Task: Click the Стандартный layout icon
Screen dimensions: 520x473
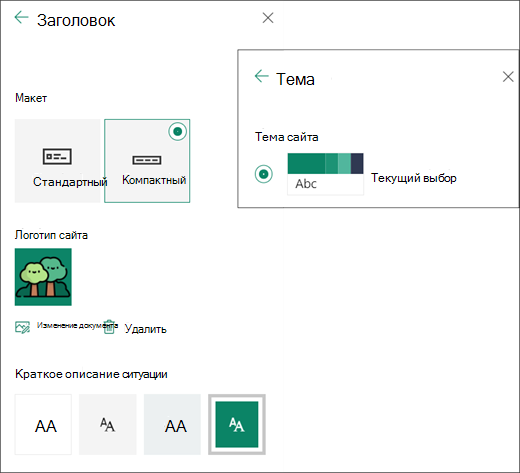Action: coord(57,156)
